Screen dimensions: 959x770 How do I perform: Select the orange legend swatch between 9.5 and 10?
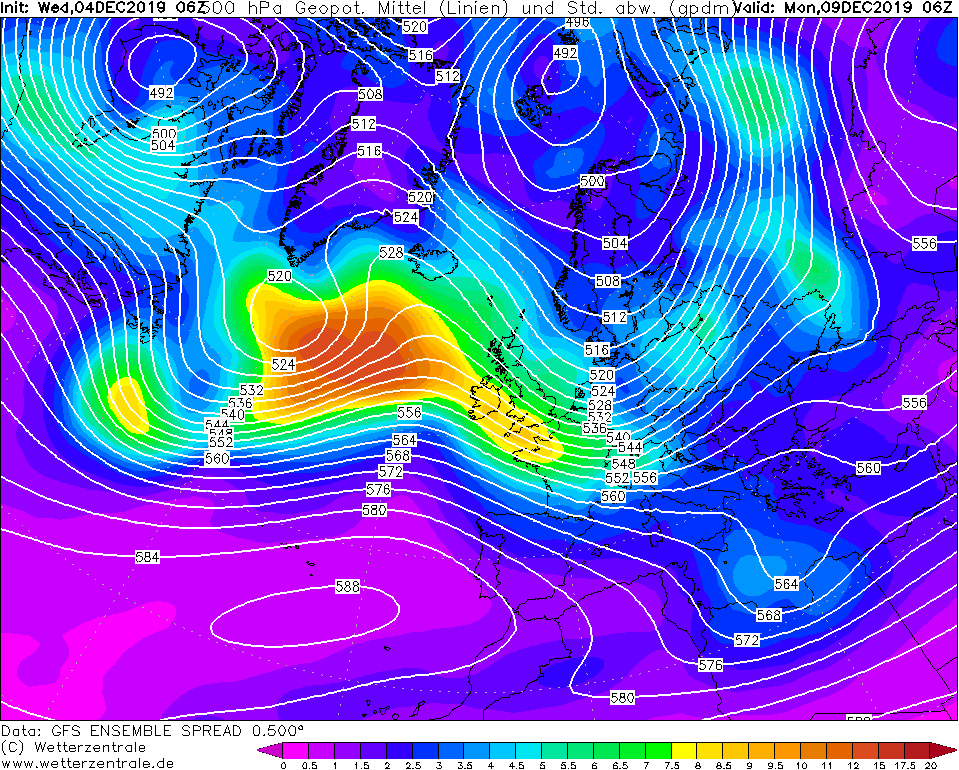(x=788, y=750)
